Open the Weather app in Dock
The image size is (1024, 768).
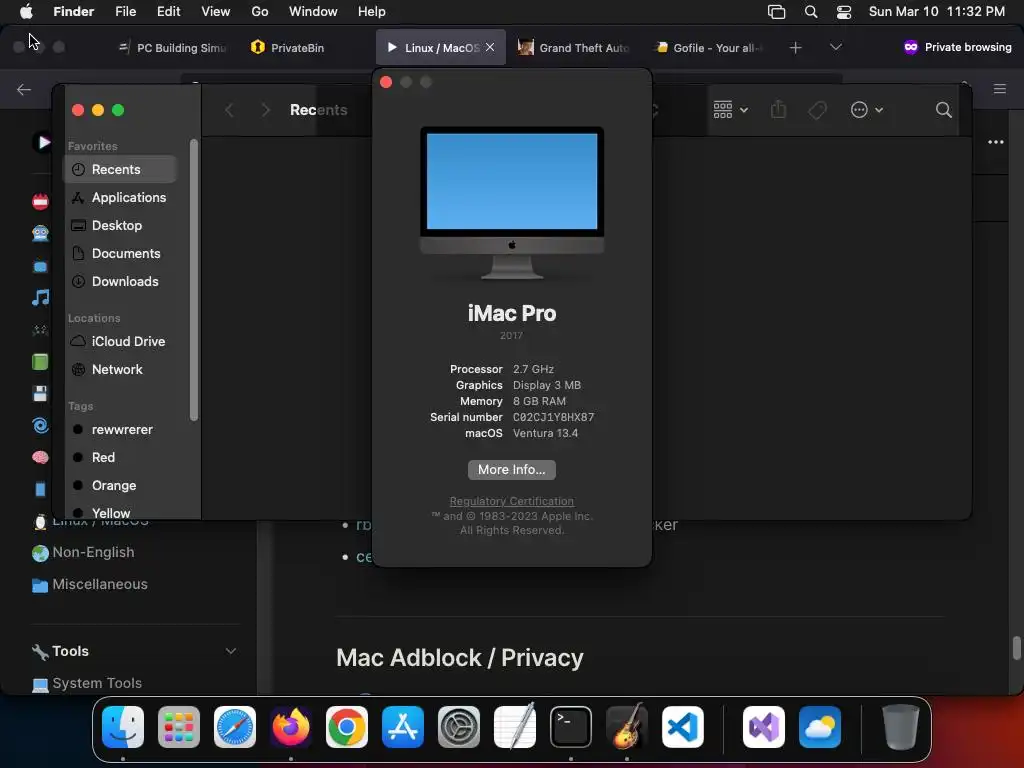pos(820,727)
